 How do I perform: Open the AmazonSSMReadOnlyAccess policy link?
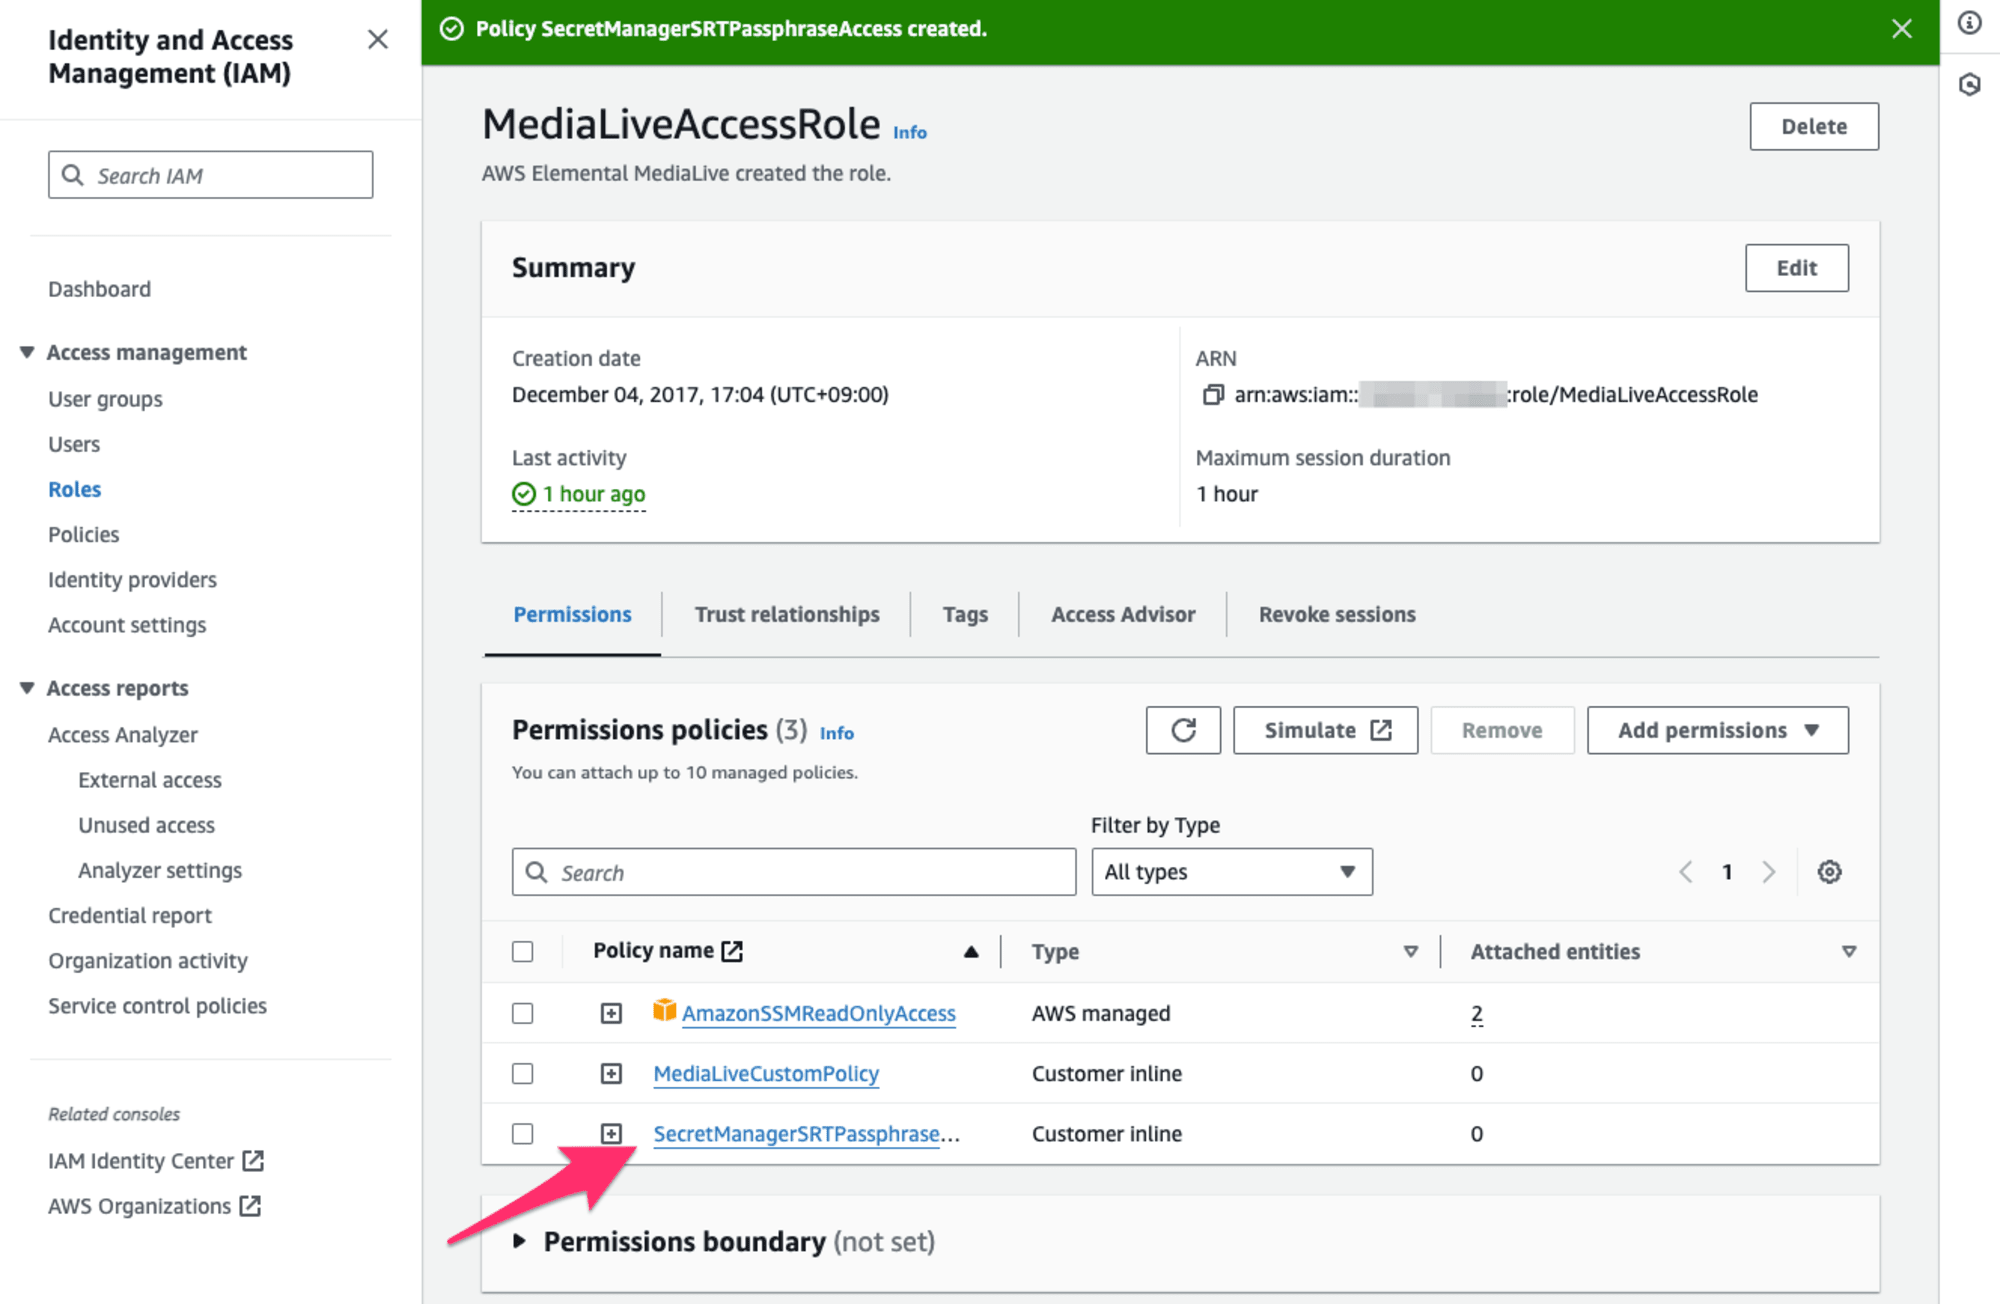coord(819,1014)
